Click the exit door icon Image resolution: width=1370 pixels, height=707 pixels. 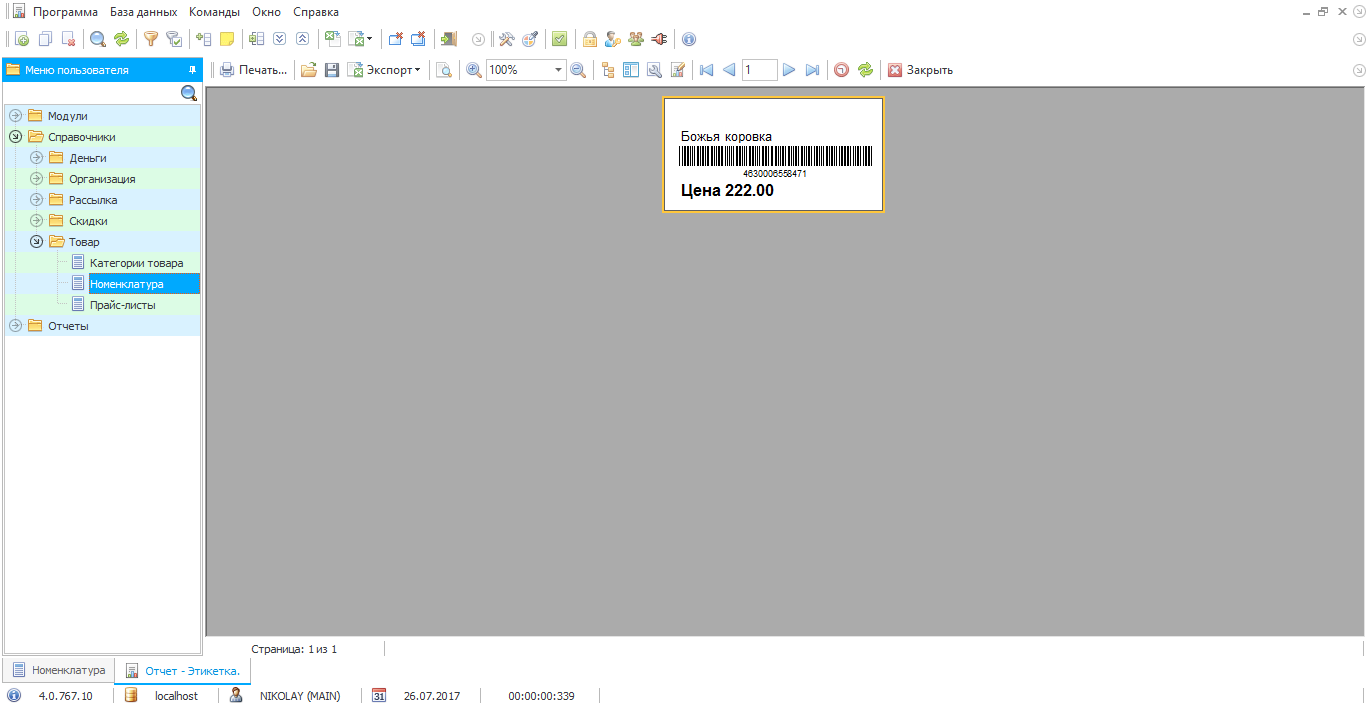tap(448, 40)
